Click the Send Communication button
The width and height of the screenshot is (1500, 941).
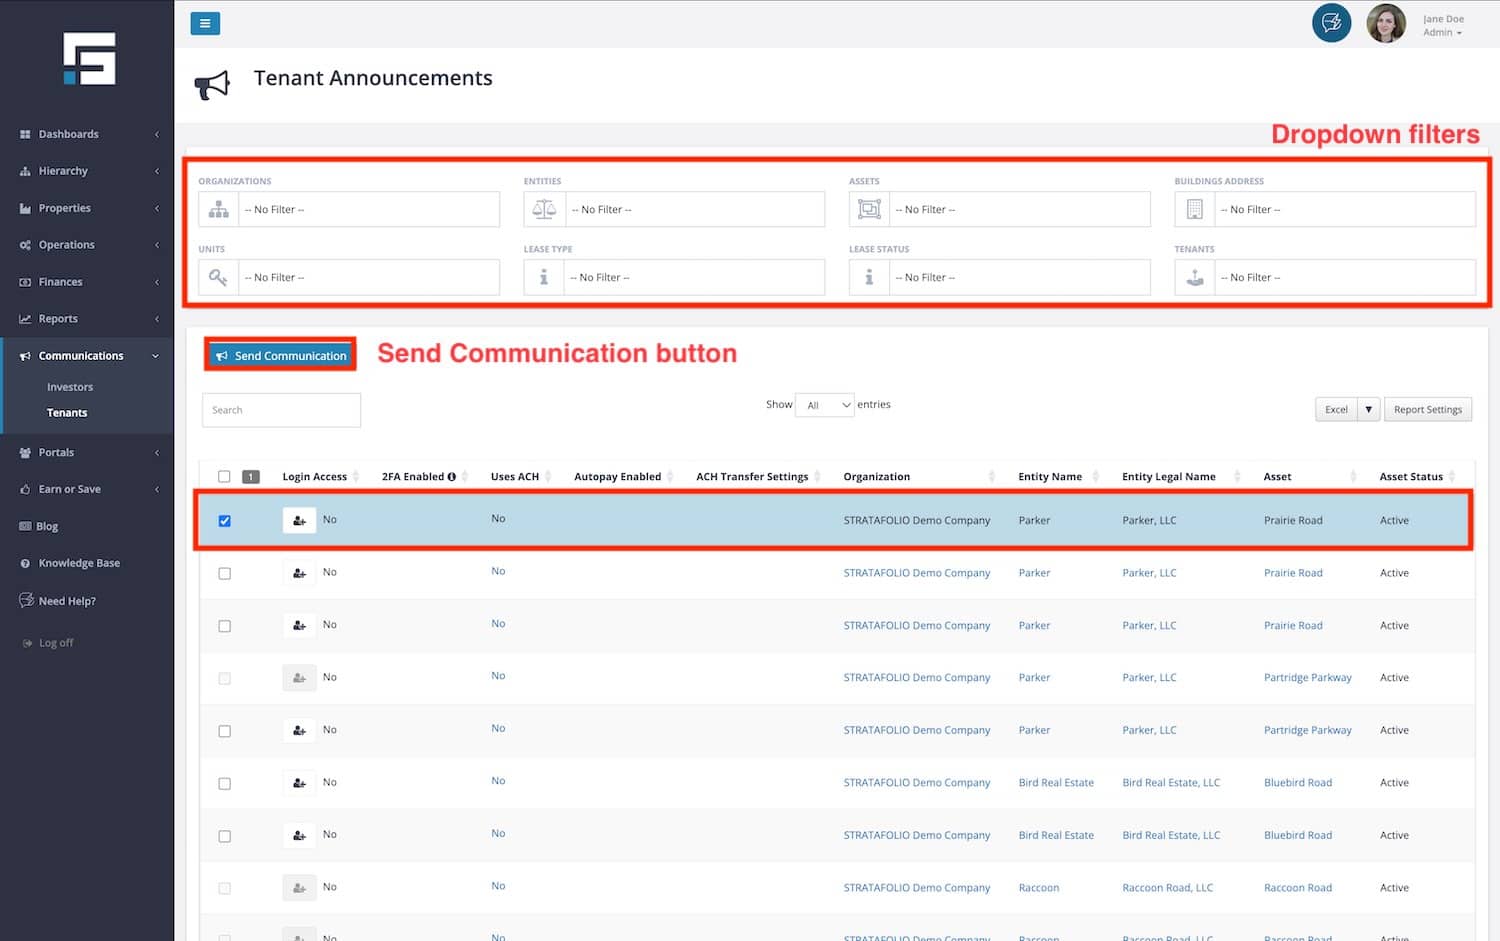click(281, 356)
